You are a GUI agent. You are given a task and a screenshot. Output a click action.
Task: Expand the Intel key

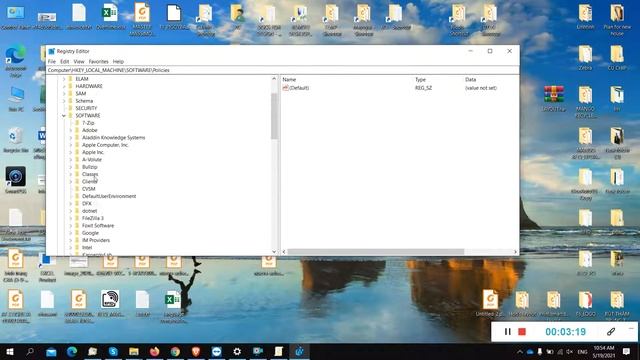coord(71,248)
